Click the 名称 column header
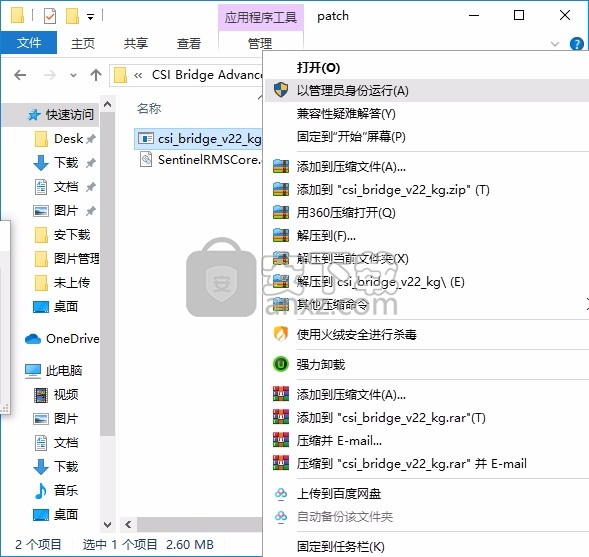 149,109
